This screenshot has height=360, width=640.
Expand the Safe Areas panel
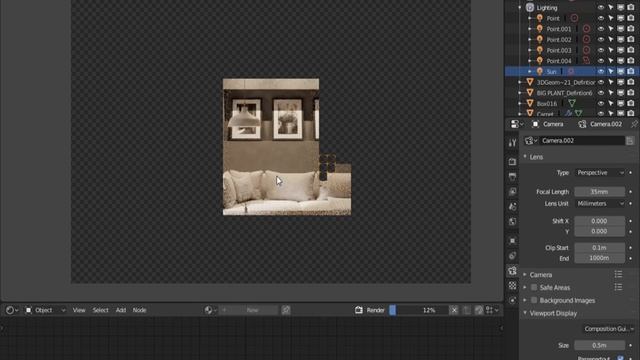click(525, 287)
